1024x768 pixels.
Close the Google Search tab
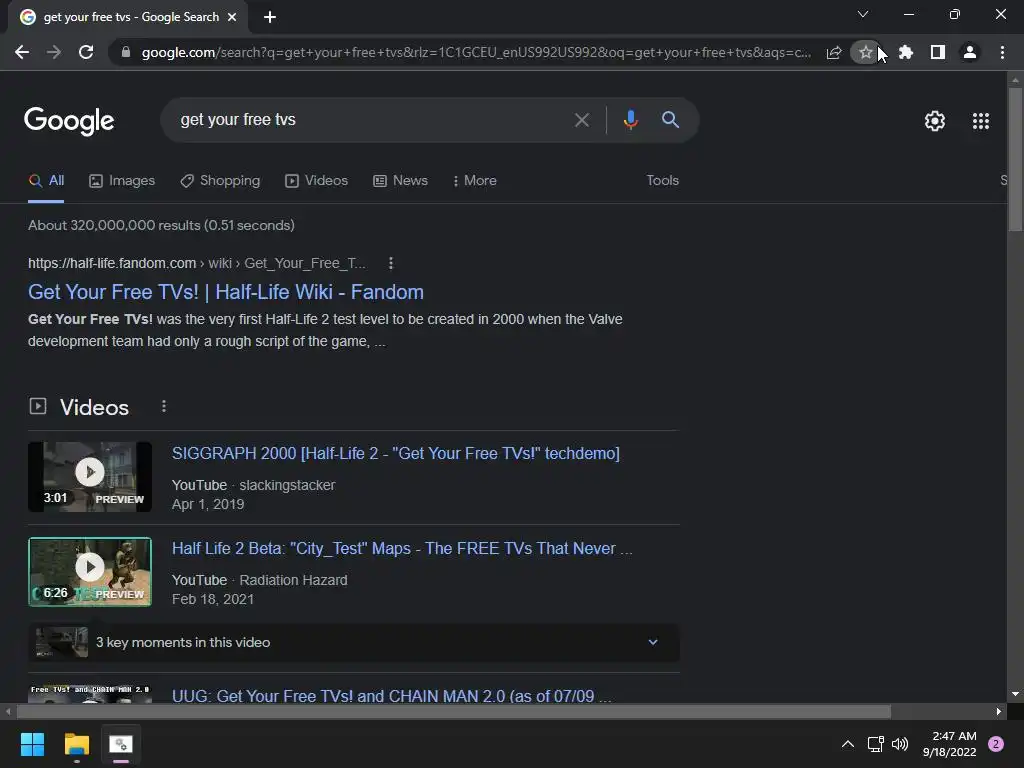232,17
